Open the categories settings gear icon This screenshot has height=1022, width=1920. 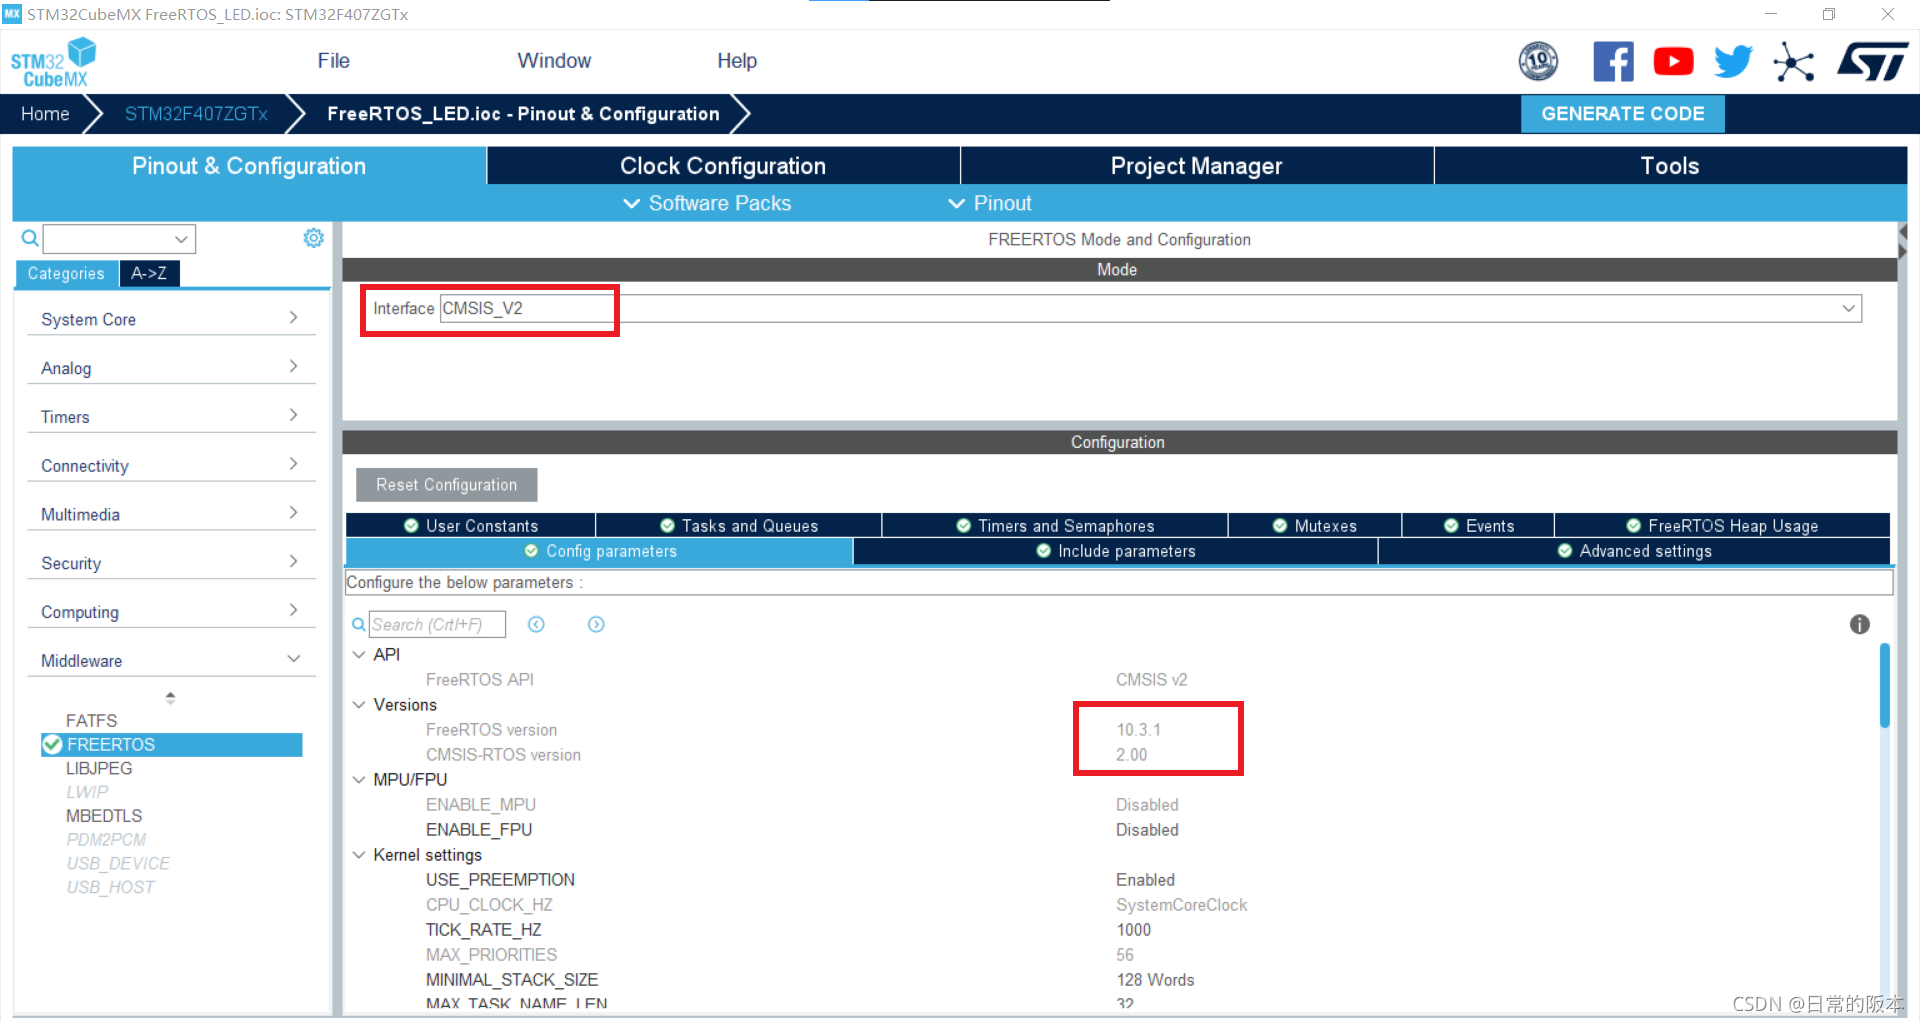pos(313,237)
